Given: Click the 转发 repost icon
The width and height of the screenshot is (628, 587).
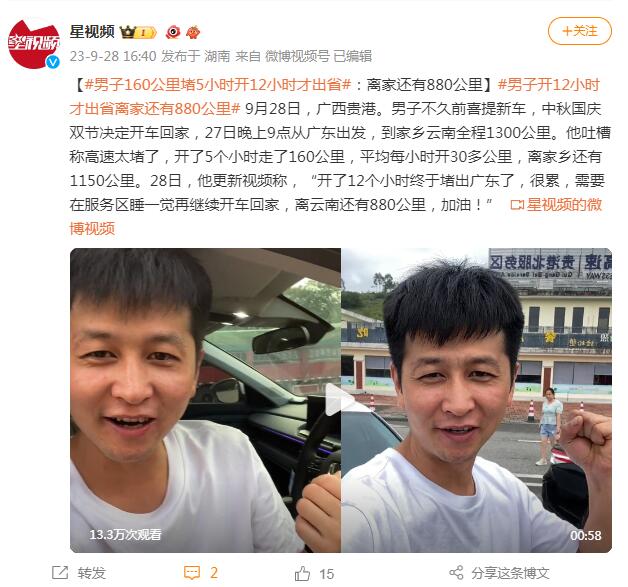Looking at the screenshot, I should coord(60,573).
